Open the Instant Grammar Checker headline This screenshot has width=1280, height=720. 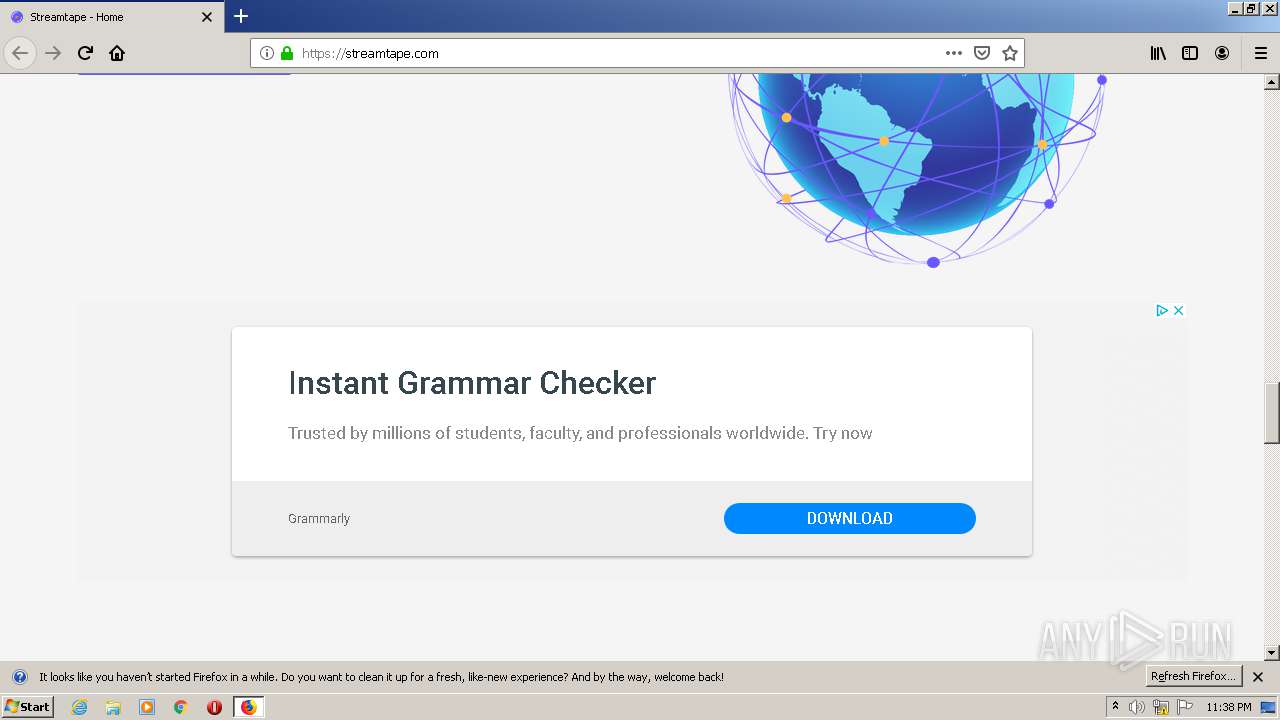tap(472, 383)
